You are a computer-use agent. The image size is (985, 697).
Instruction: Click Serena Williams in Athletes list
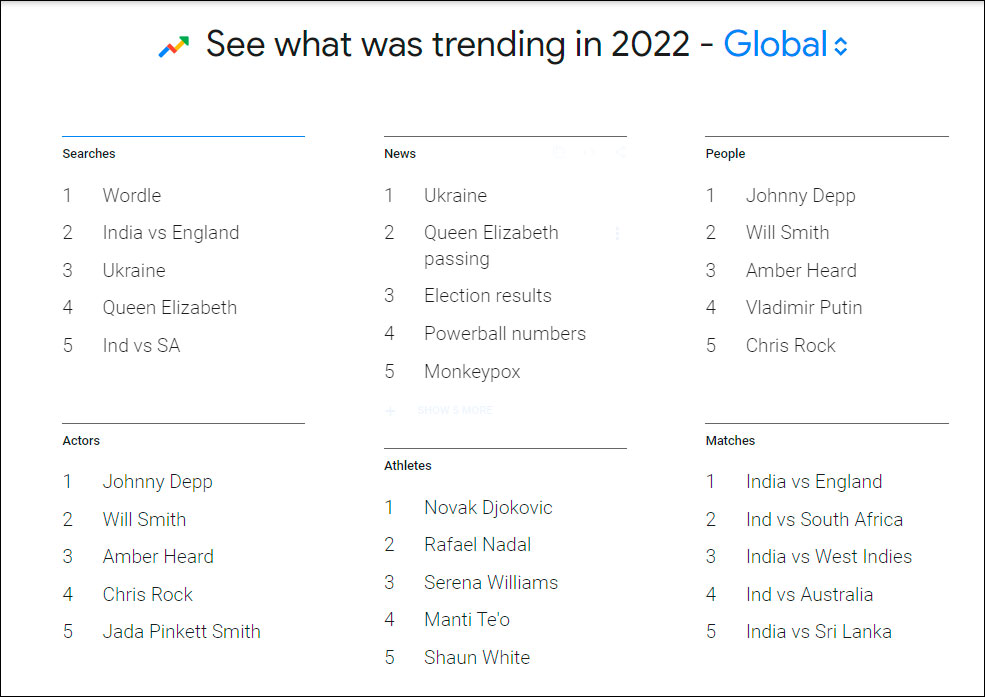coord(490,582)
